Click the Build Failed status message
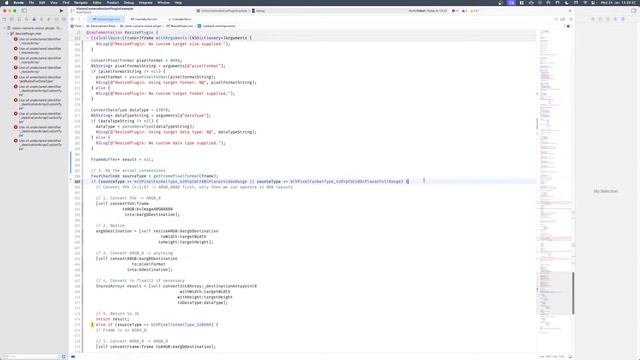 tap(428, 11)
